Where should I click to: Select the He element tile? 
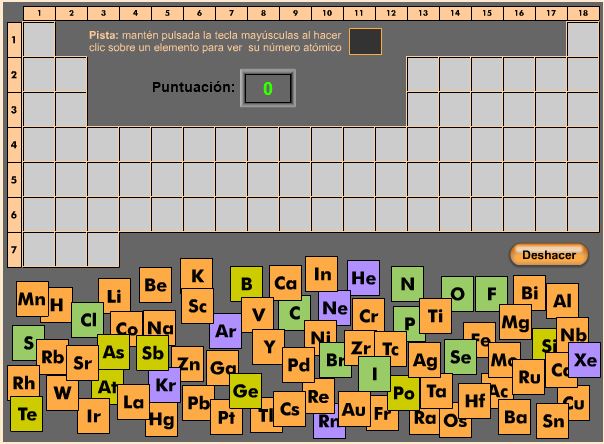[364, 277]
